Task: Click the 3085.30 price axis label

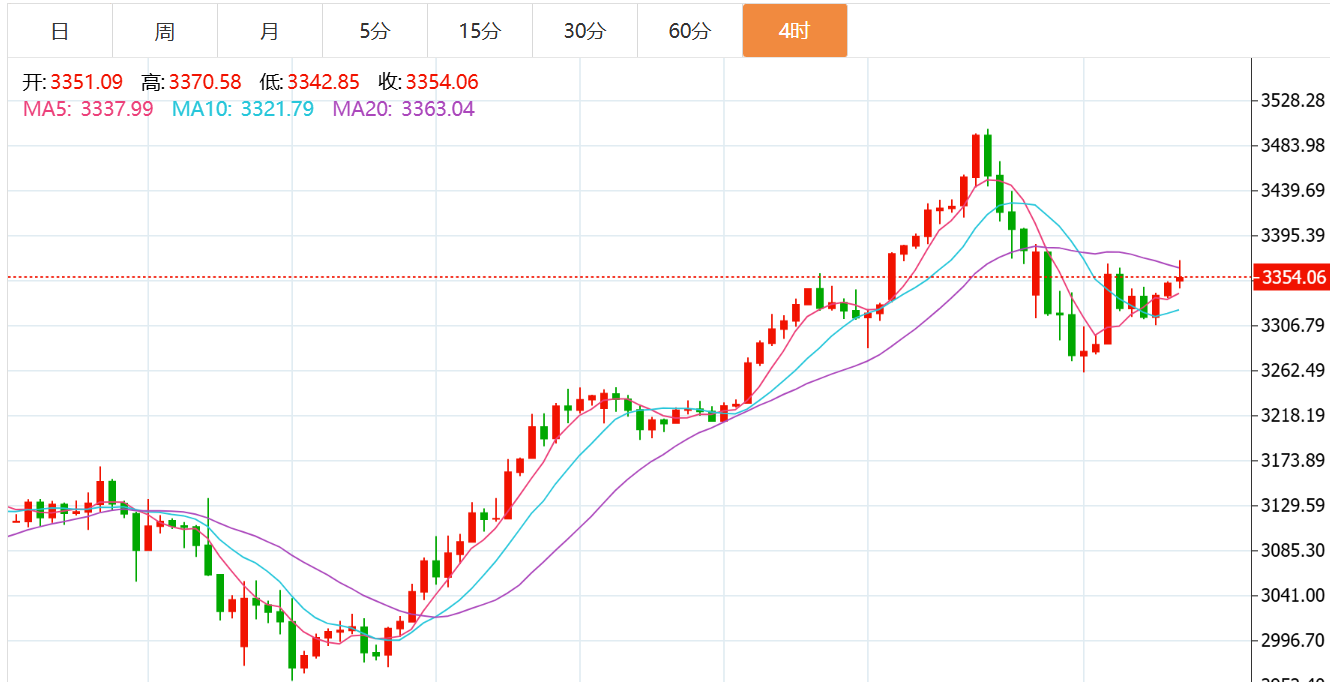Action: 1293,550
